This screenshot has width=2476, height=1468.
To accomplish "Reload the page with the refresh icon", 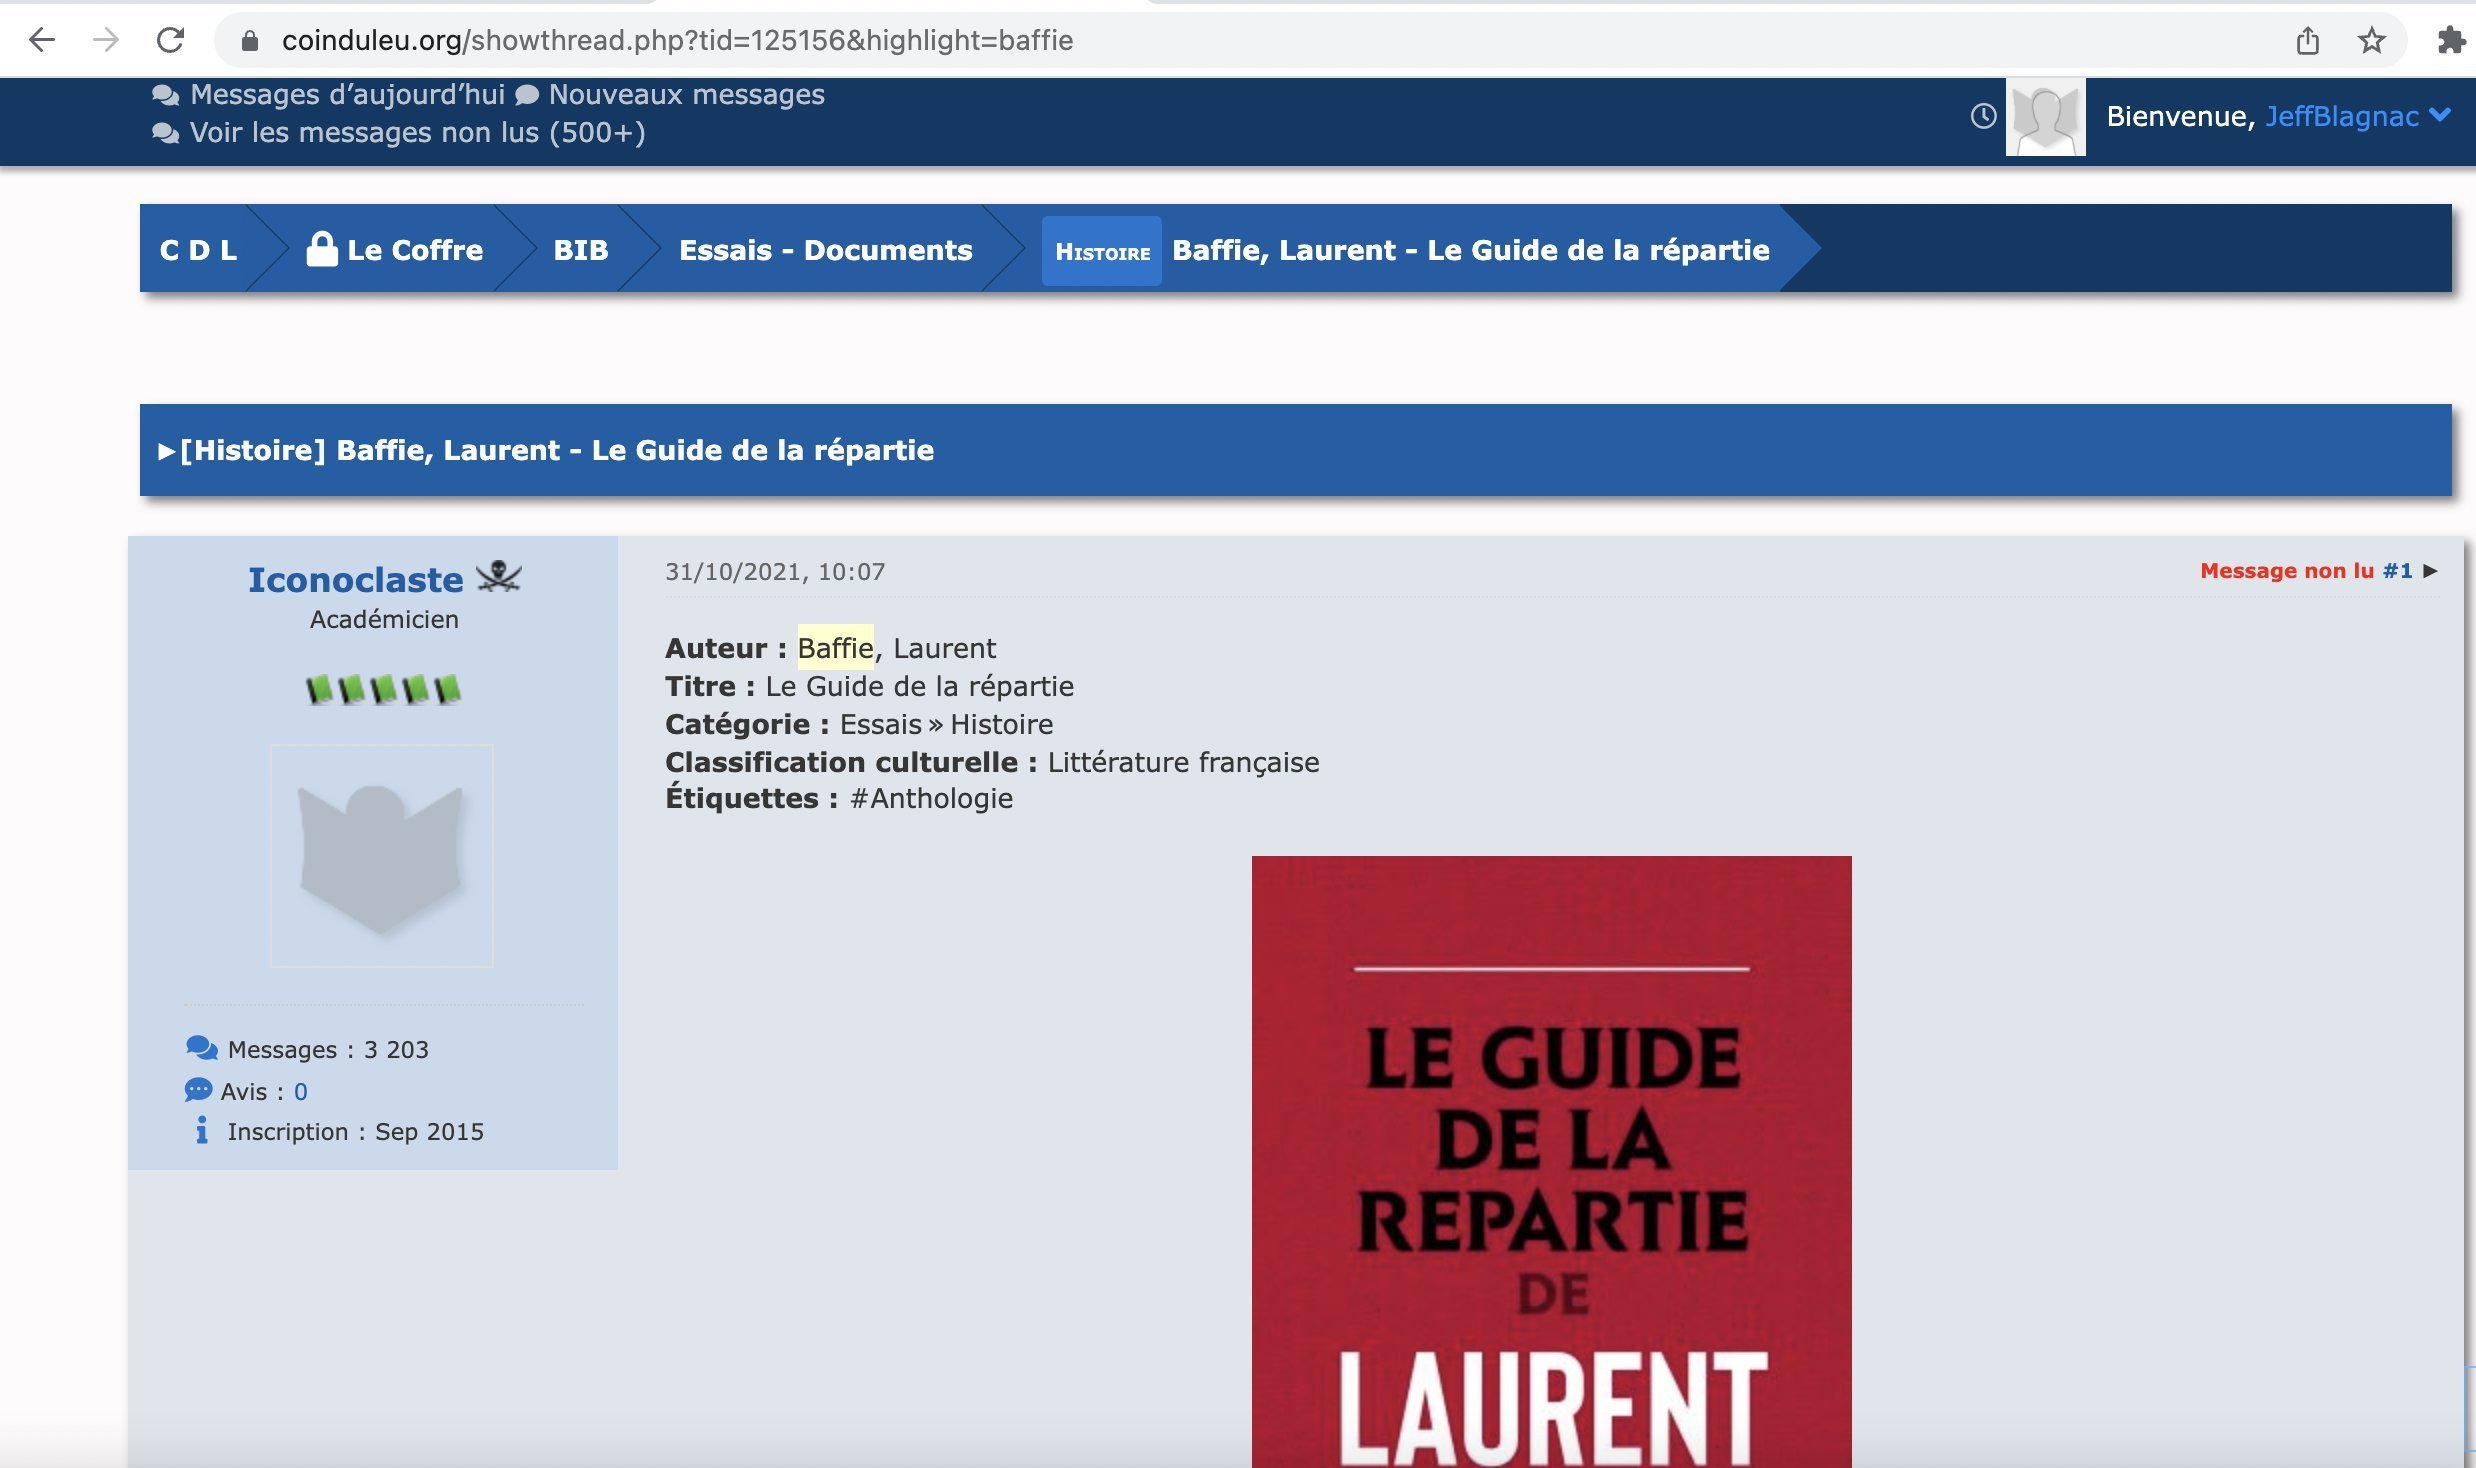I will point(170,40).
